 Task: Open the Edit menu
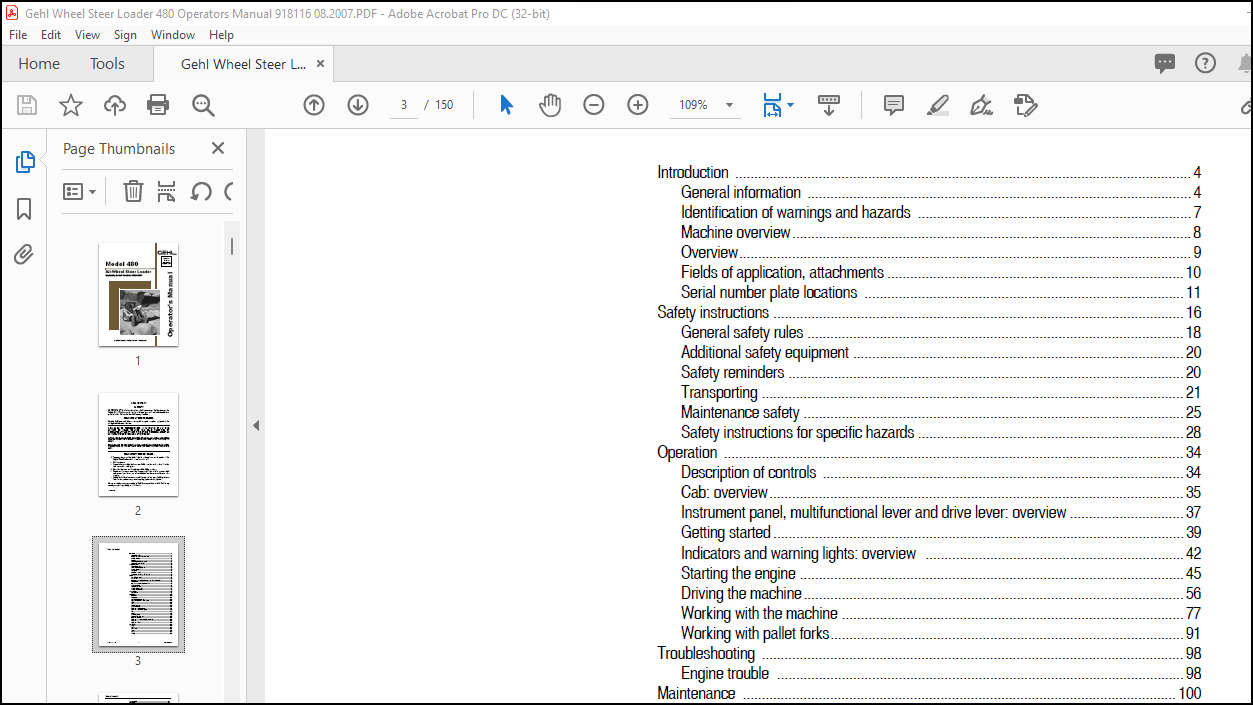(x=51, y=34)
